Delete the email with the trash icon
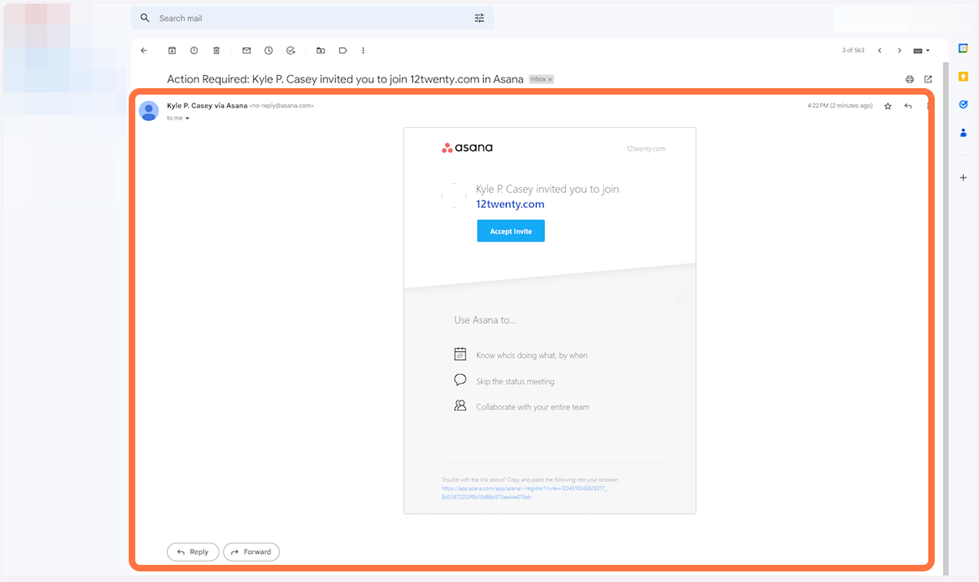This screenshot has height=582, width=979. tap(216, 50)
